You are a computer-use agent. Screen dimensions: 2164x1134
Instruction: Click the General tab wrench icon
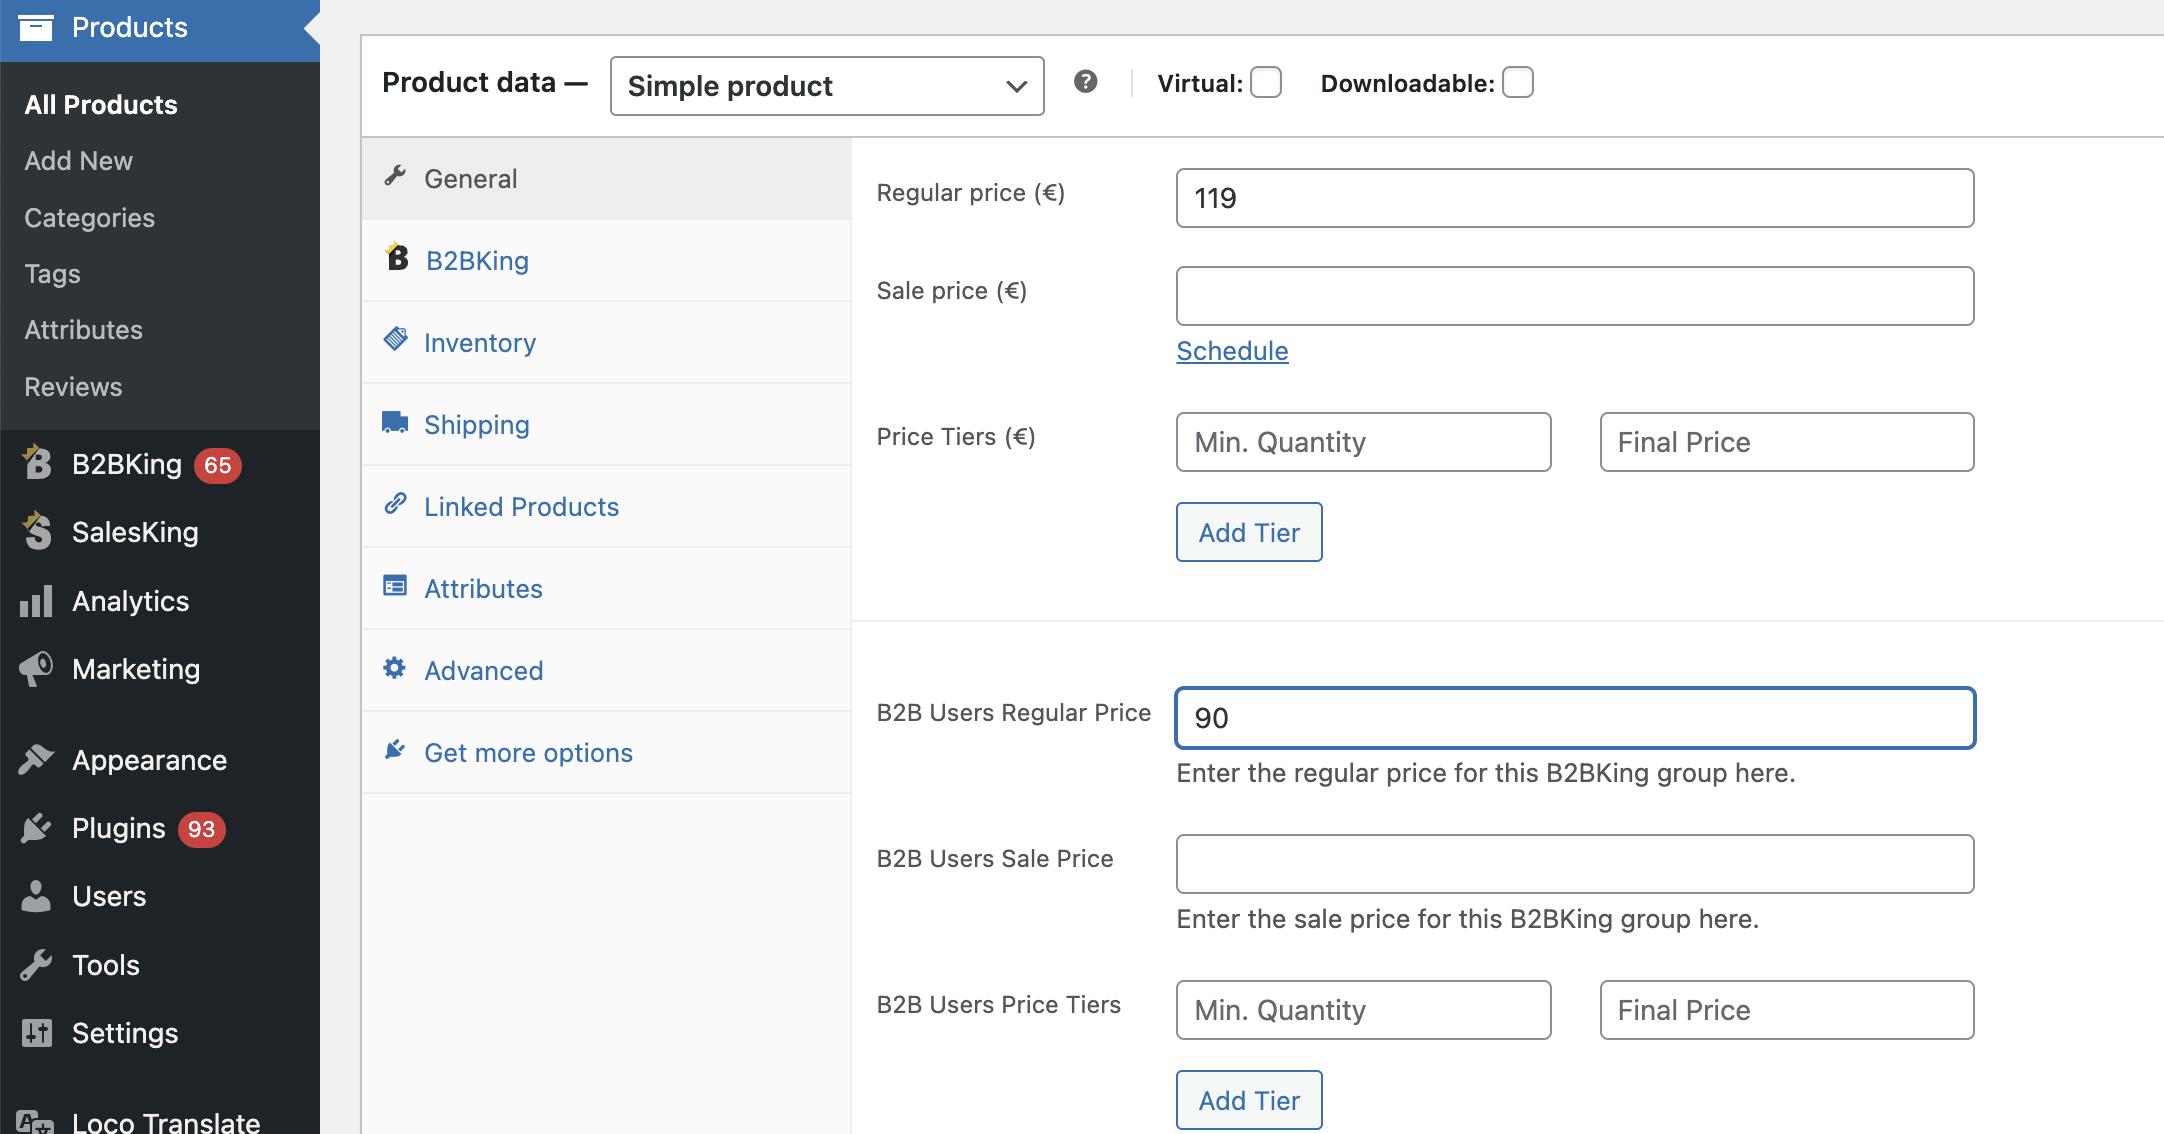(395, 176)
